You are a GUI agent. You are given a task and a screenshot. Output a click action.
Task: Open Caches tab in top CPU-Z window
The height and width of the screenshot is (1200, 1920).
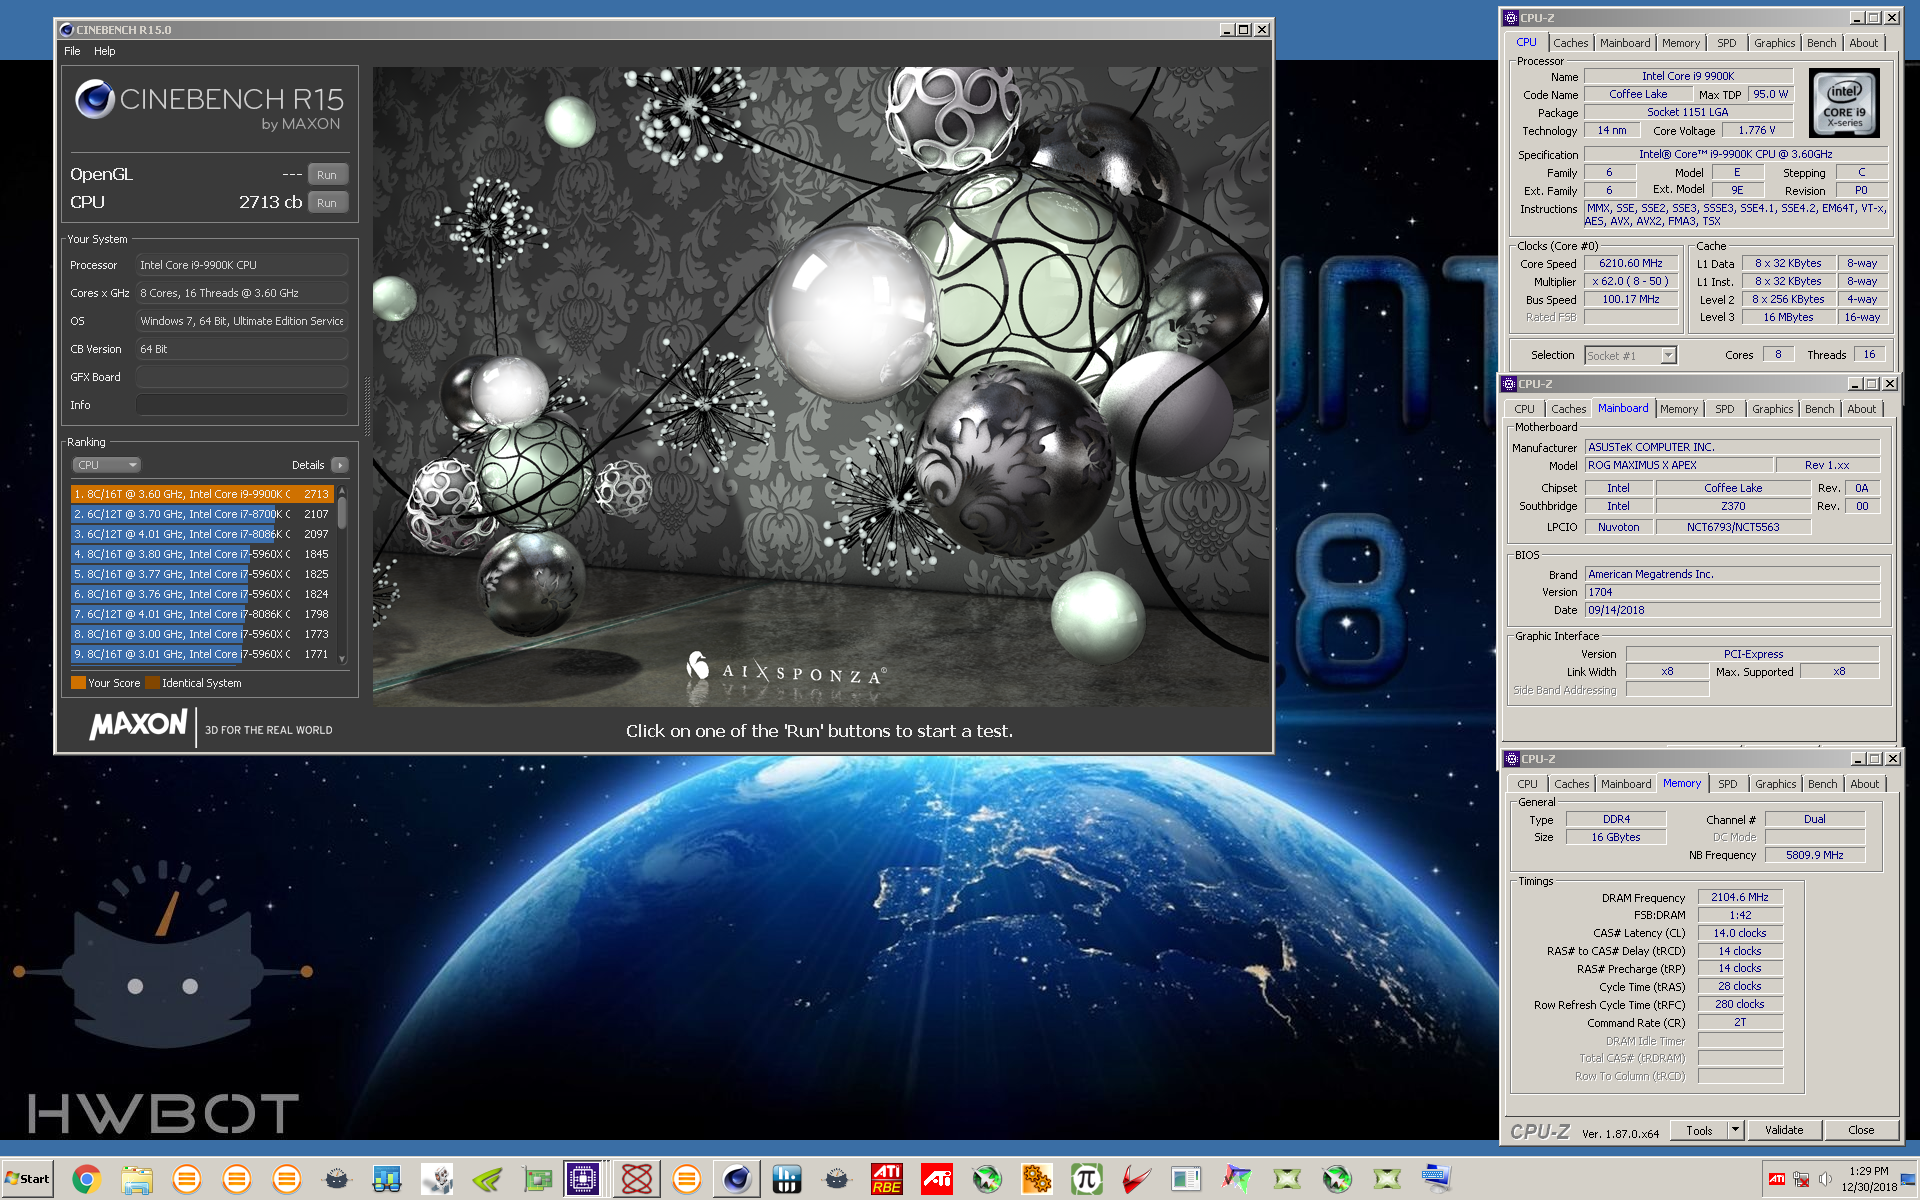pos(1570,43)
